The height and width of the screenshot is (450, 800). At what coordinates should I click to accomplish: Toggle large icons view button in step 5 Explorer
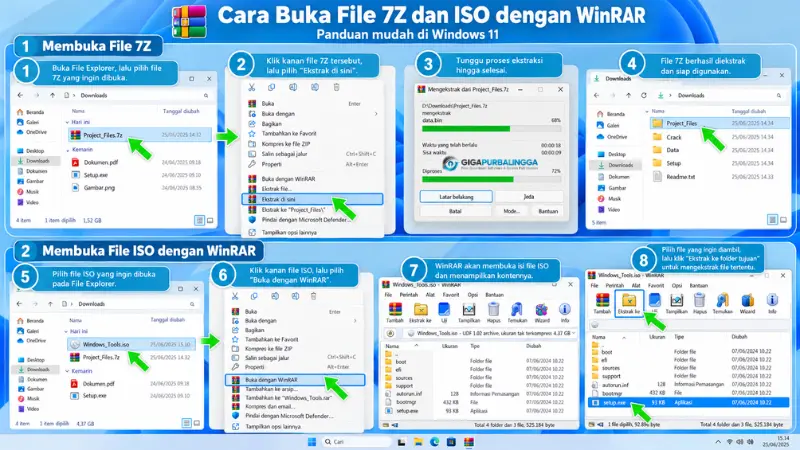pos(197,423)
